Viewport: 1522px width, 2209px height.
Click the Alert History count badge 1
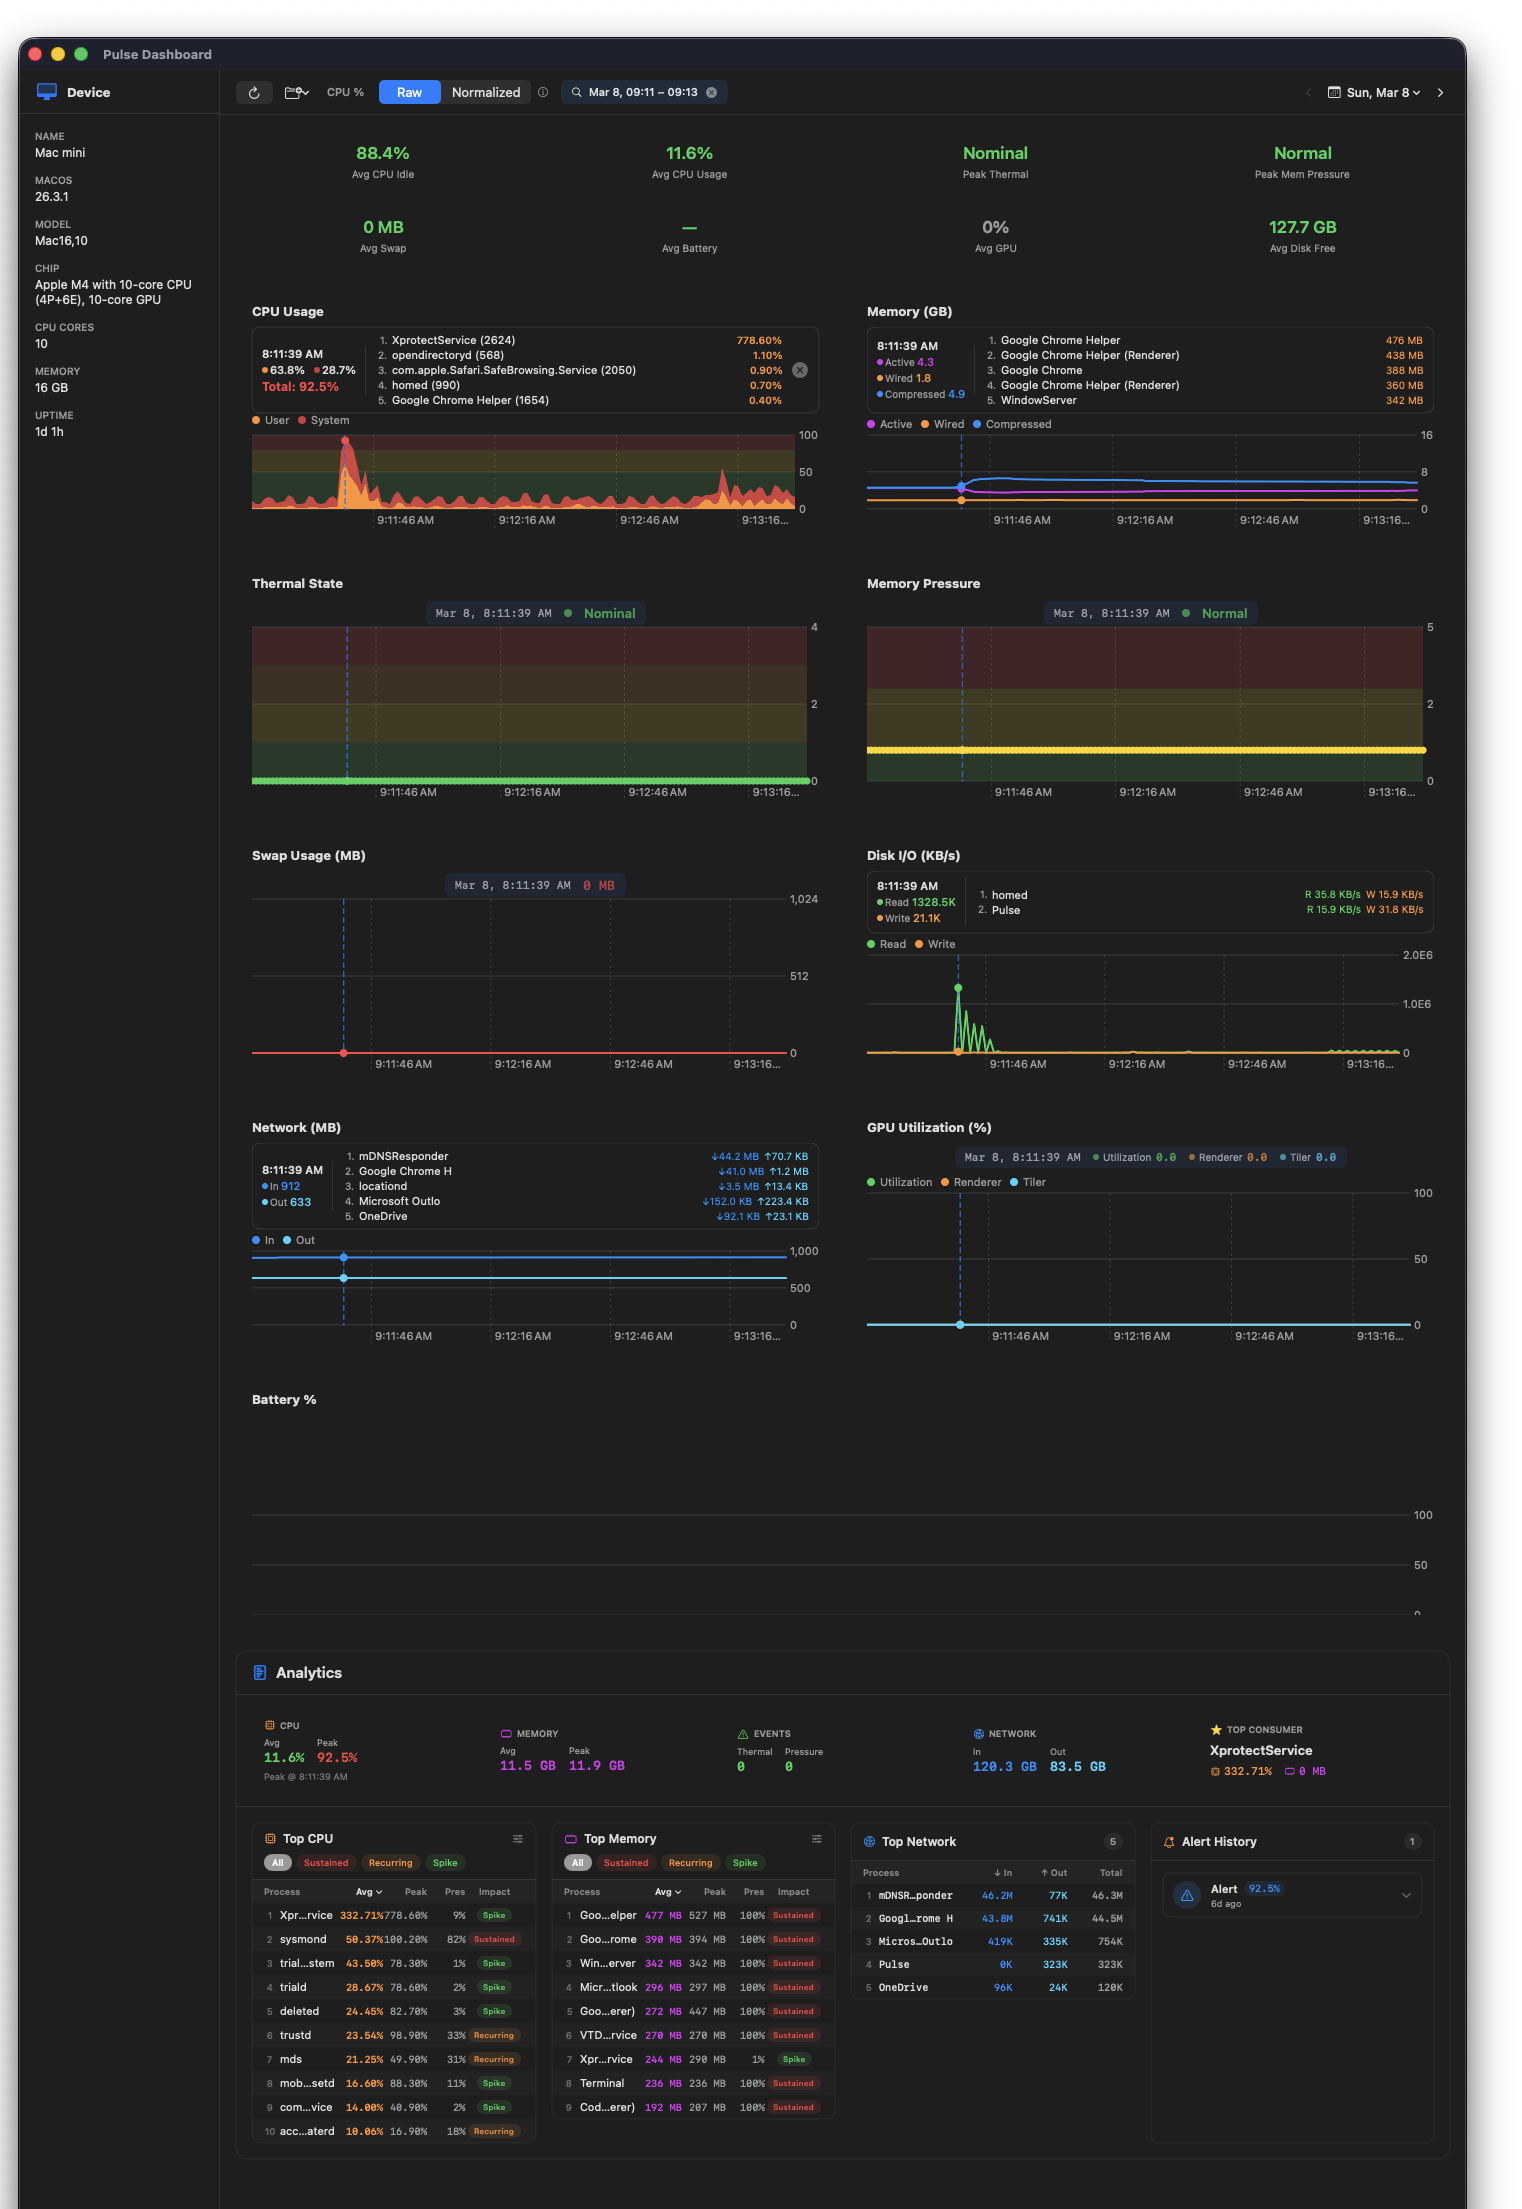(1412, 1841)
